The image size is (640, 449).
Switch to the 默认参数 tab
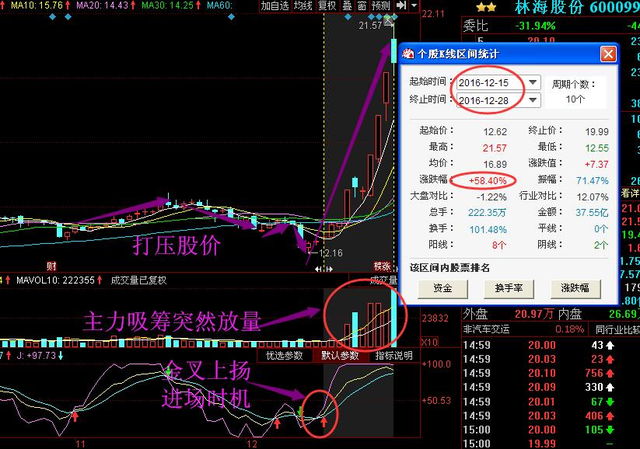coord(340,356)
